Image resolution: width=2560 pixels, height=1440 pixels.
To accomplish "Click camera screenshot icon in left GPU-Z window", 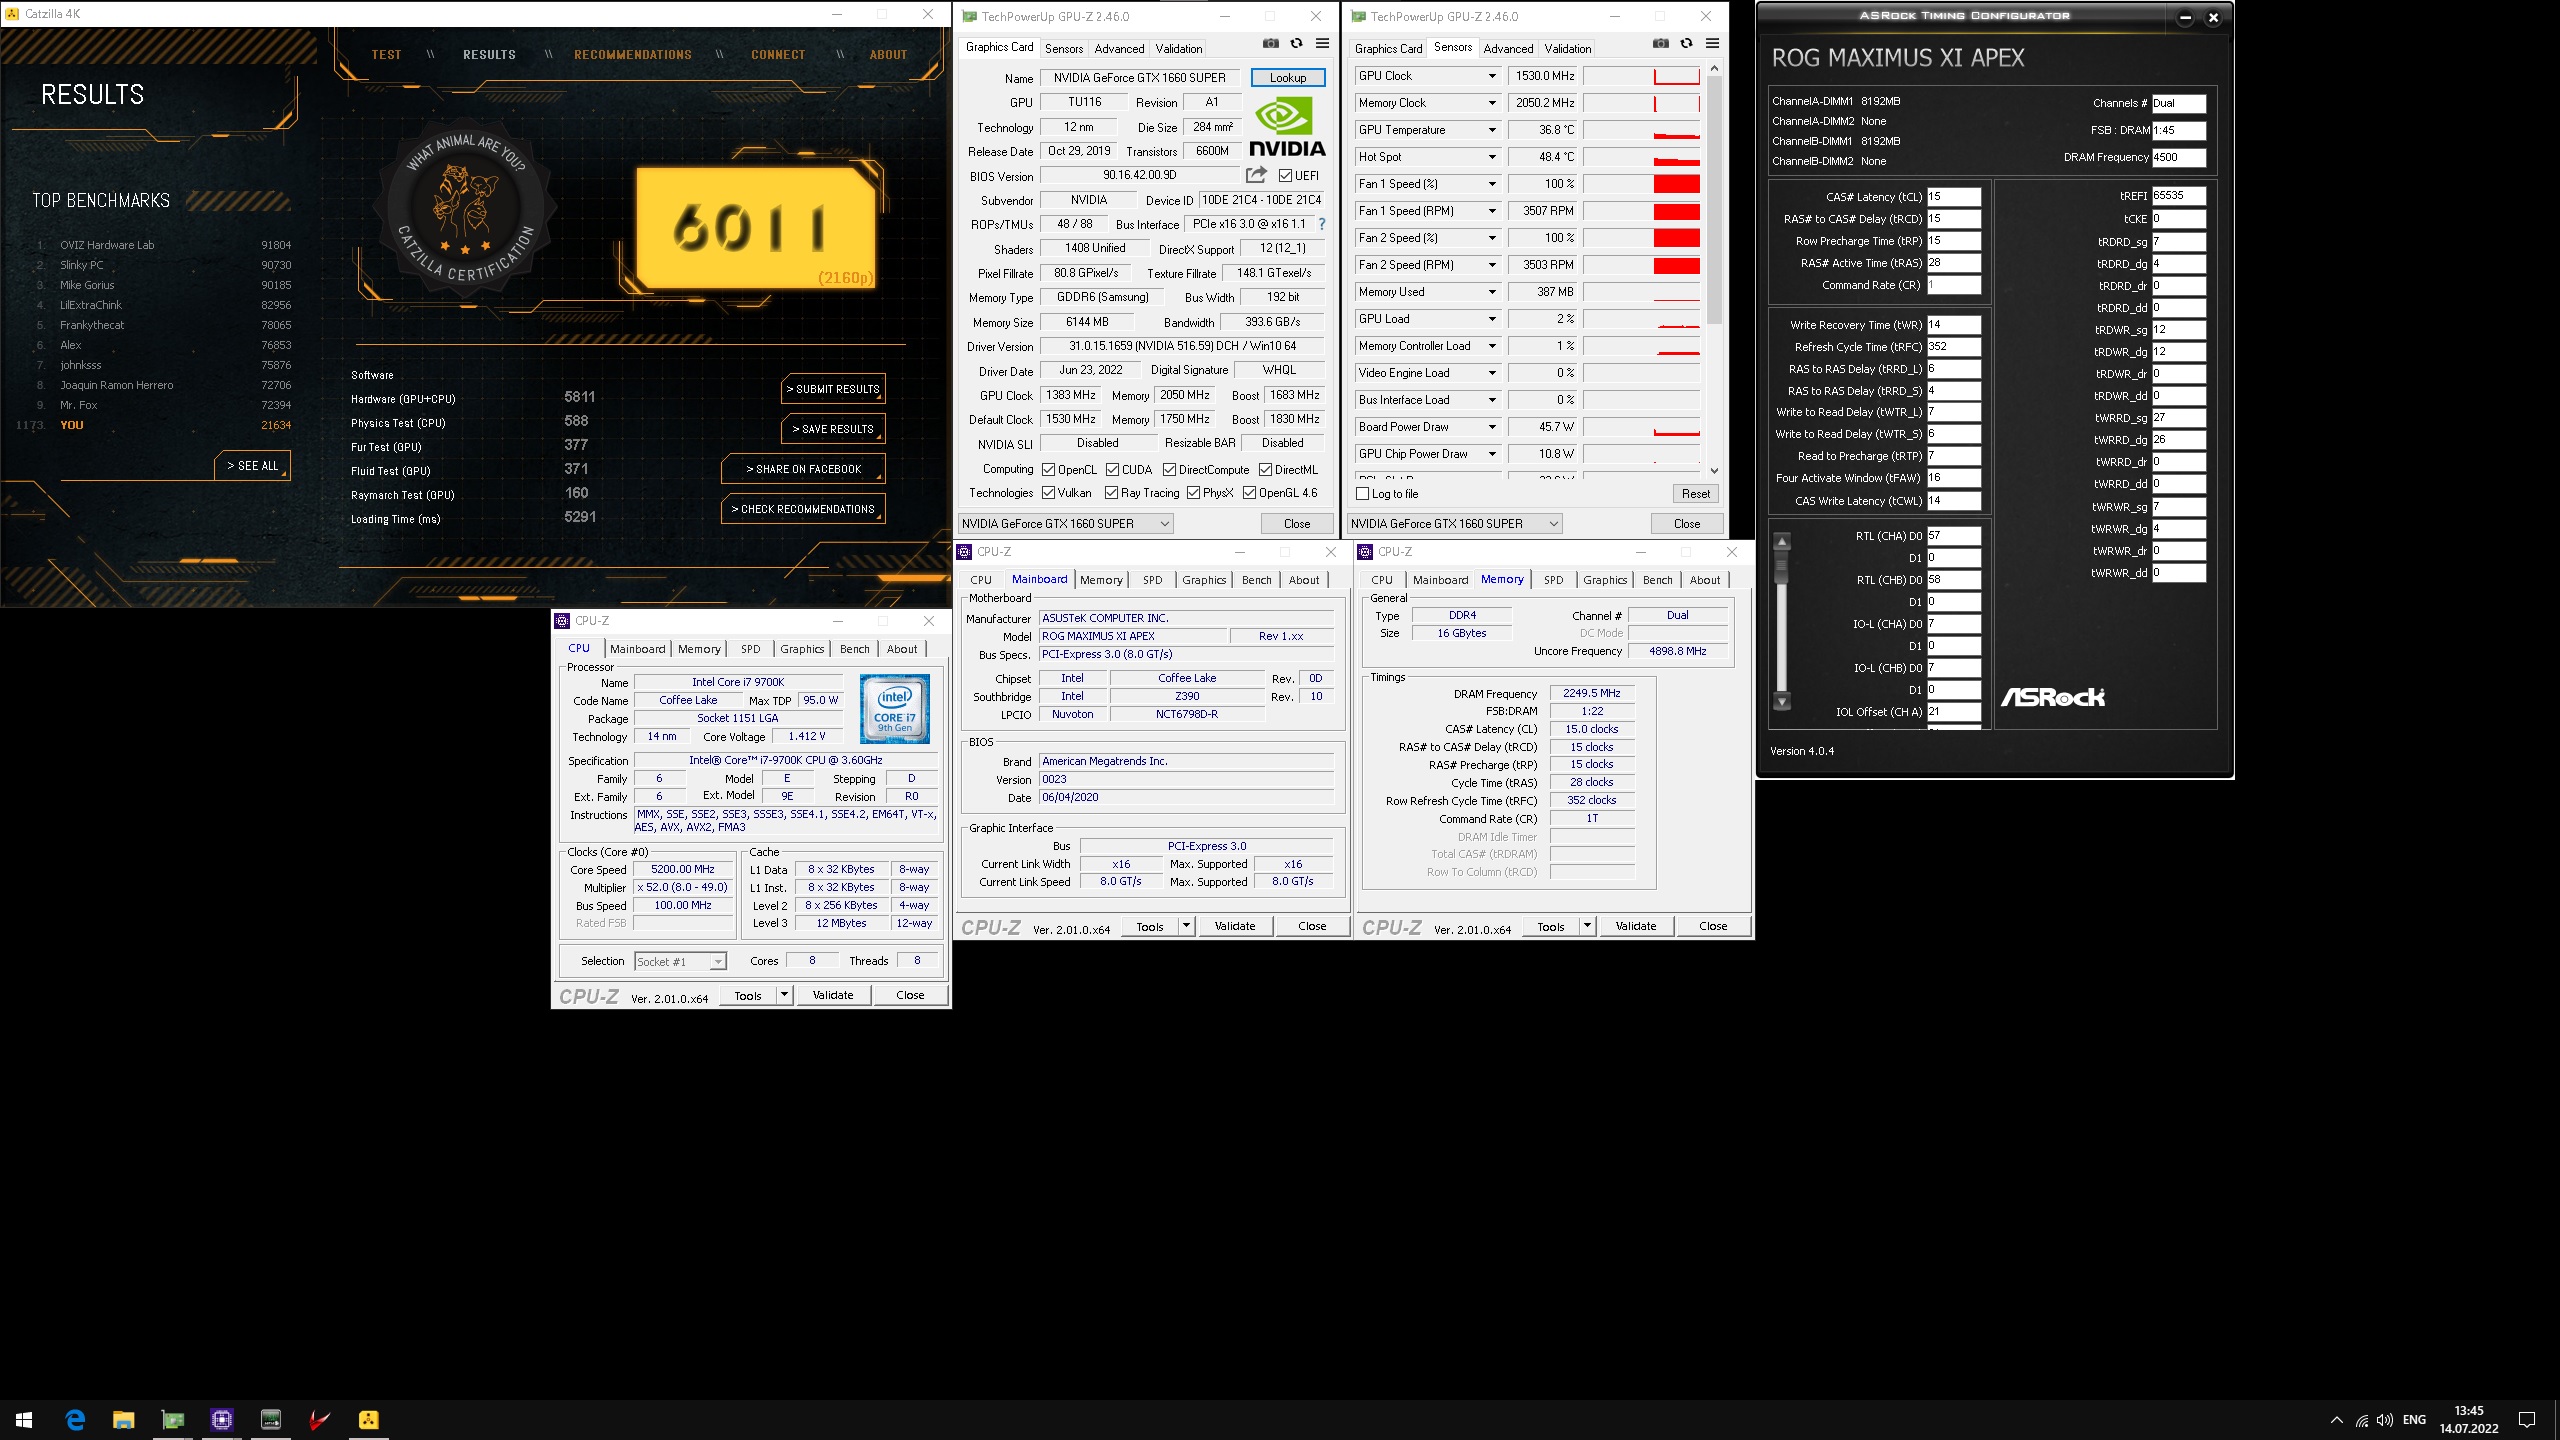I will [x=1270, y=44].
